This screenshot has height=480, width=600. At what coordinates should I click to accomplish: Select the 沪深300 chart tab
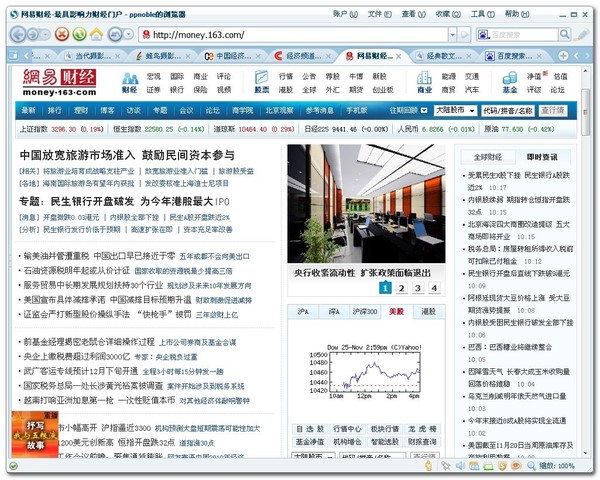365,312
